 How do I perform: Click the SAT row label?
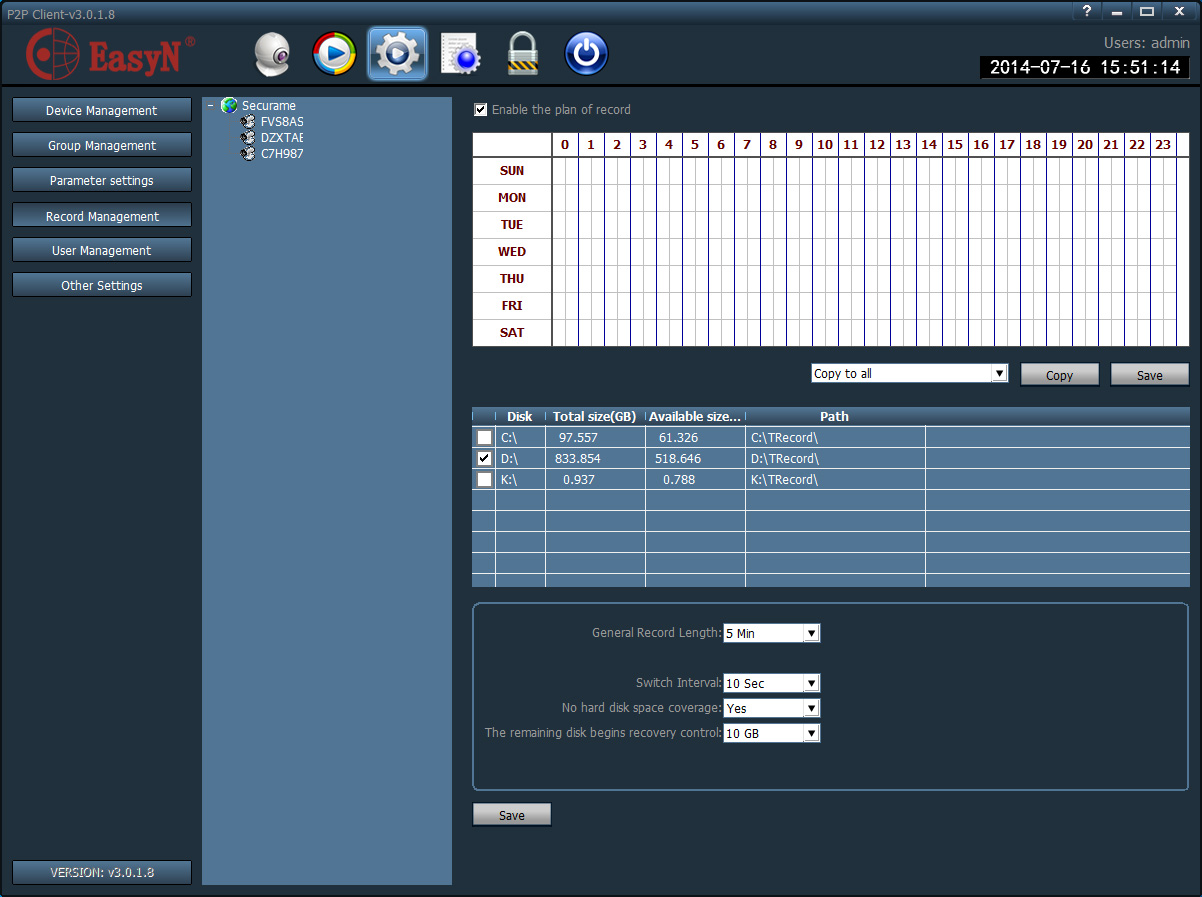512,333
